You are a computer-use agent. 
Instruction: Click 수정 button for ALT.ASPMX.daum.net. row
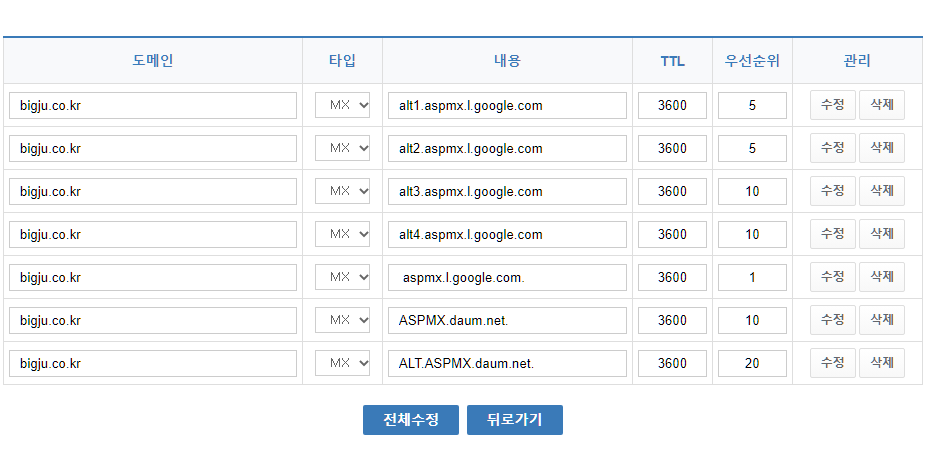pos(833,363)
